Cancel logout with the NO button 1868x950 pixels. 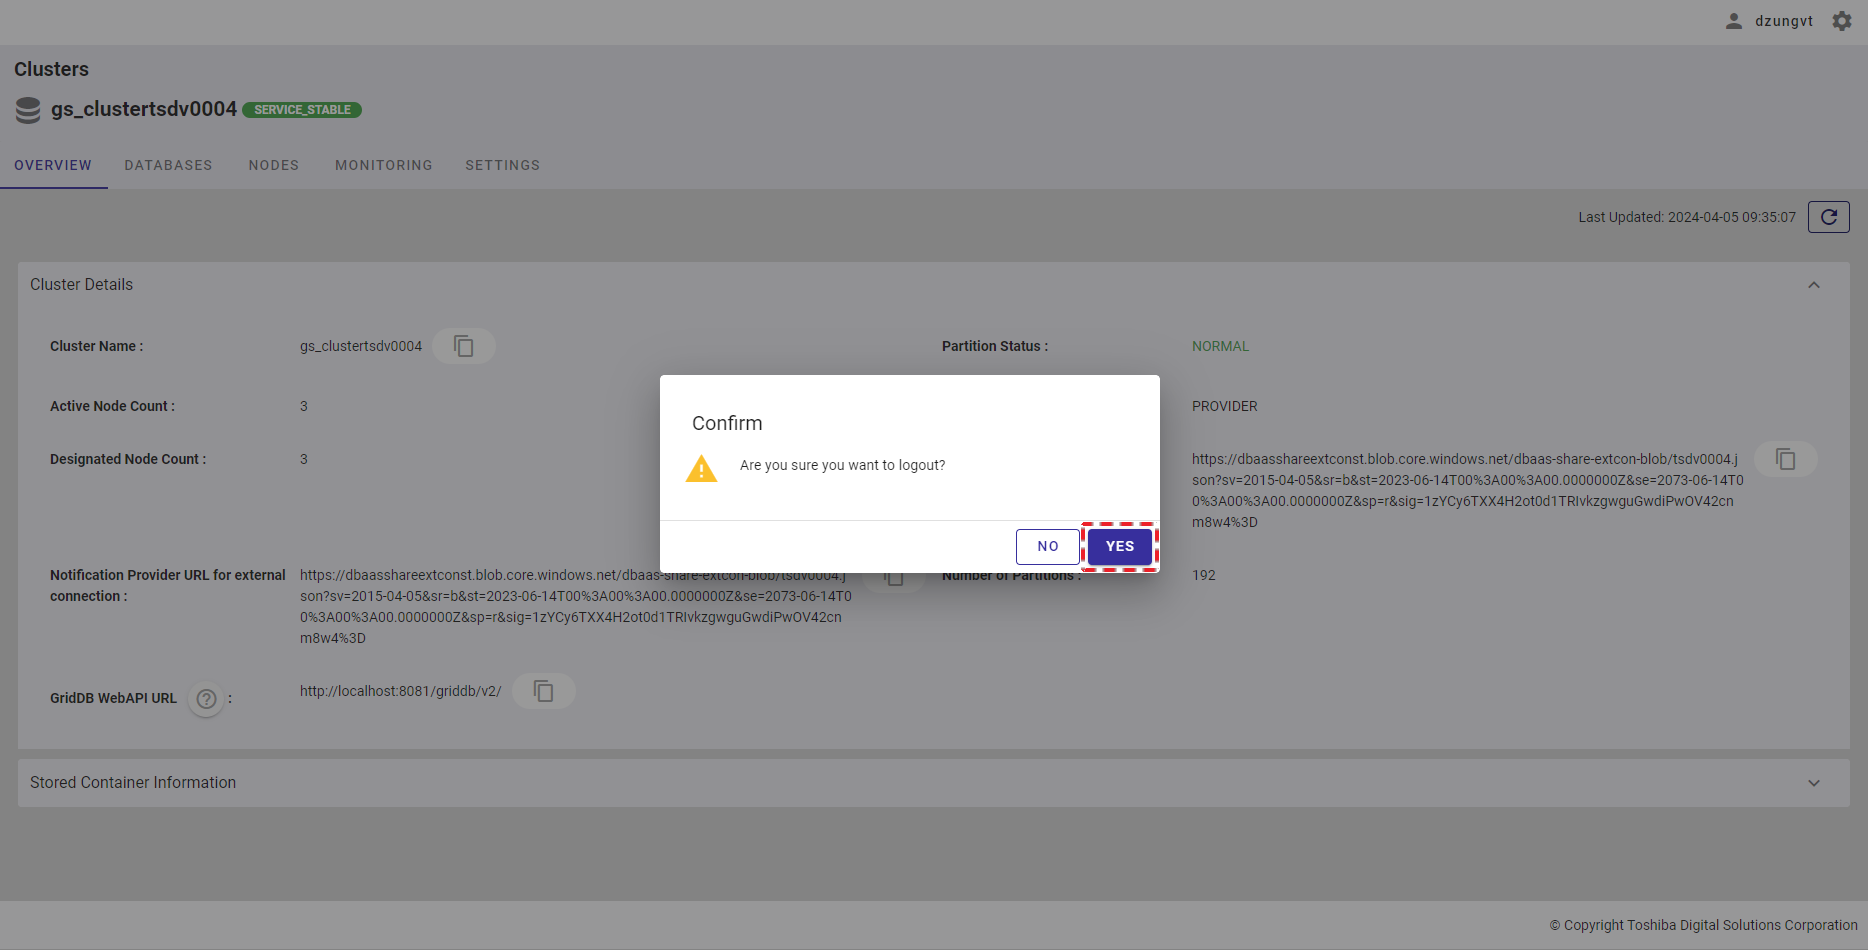coord(1047,547)
